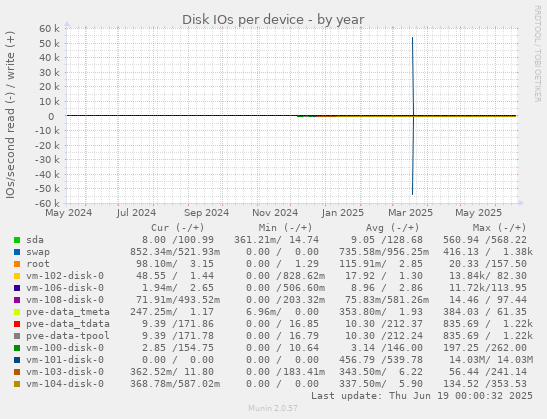This screenshot has height=419, width=547.
Task: Select the vm-102-disk-0 legend label
Action: point(65,276)
